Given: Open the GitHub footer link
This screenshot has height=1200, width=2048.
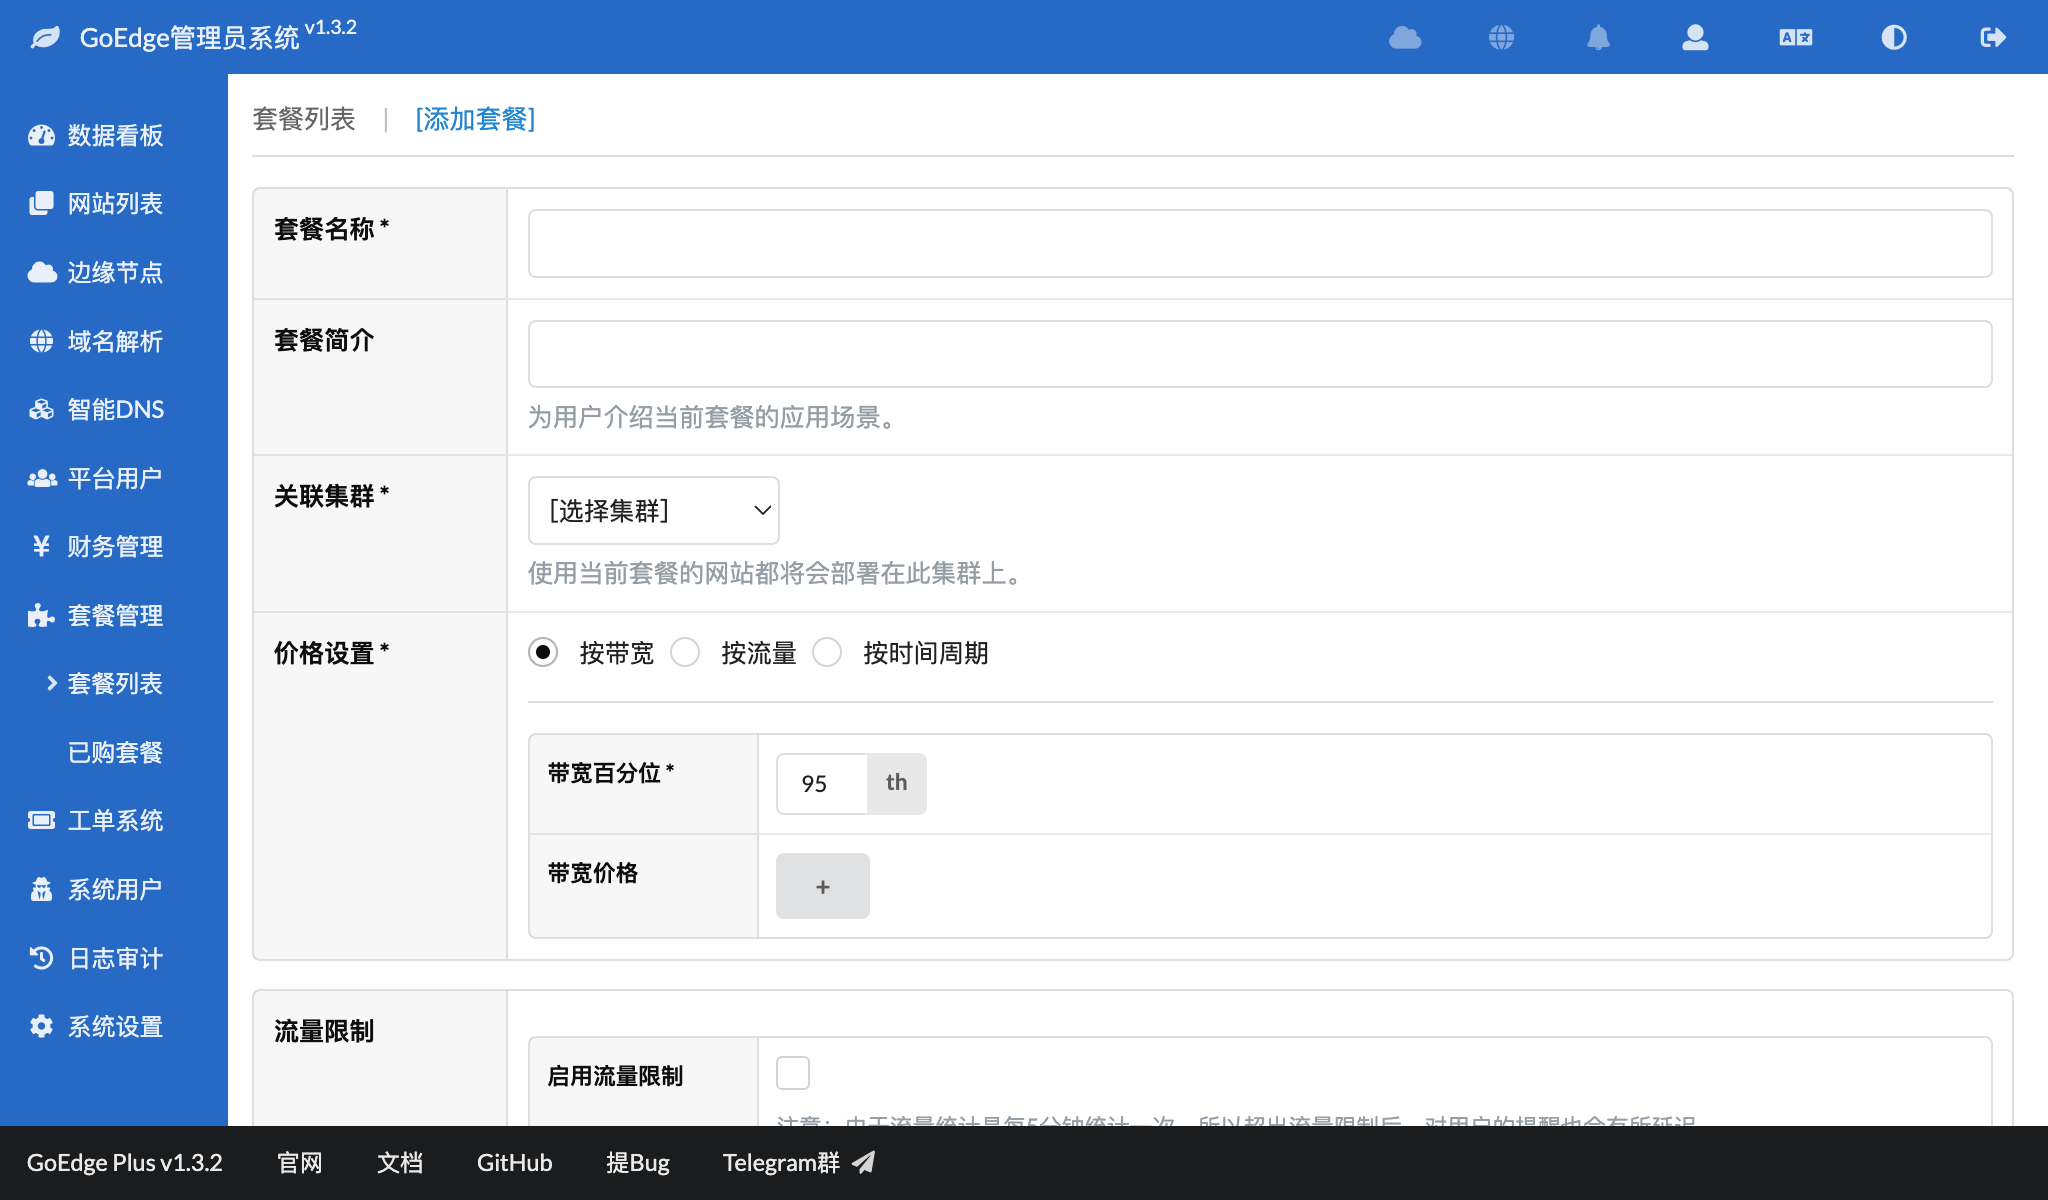Looking at the screenshot, I should pos(514,1162).
